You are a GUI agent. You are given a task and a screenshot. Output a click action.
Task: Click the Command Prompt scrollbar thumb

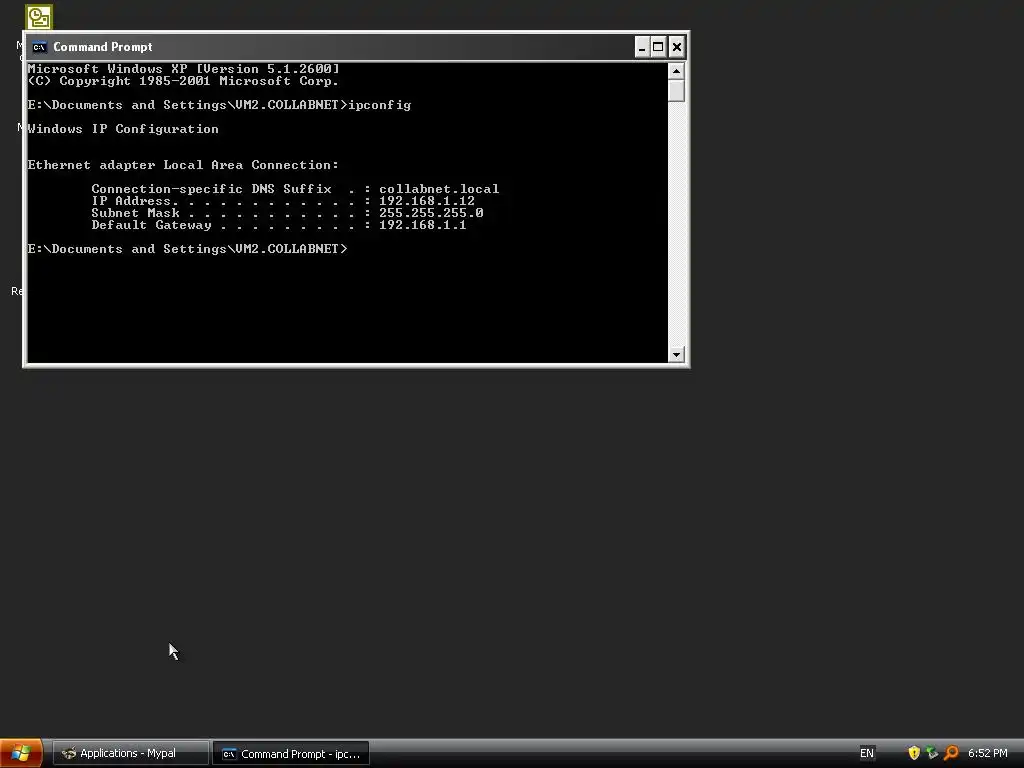coord(677,91)
